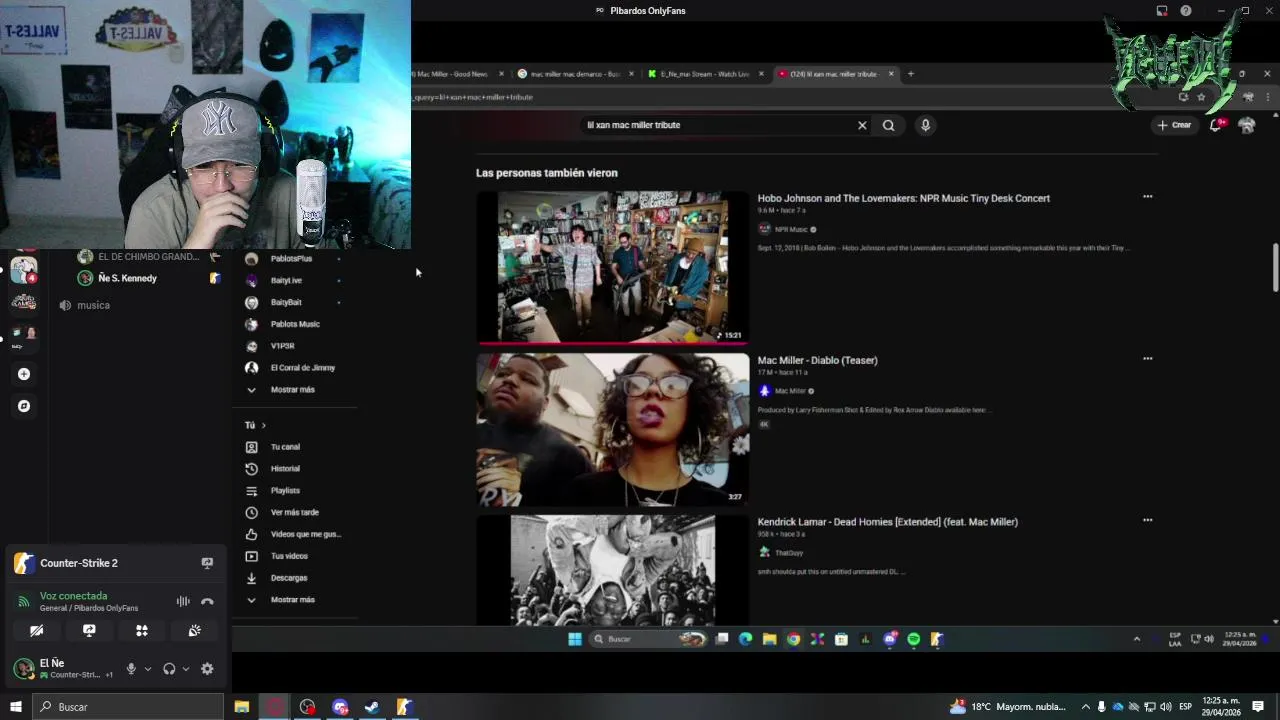
Task: Close the Kick stream tab
Action: click(761, 74)
